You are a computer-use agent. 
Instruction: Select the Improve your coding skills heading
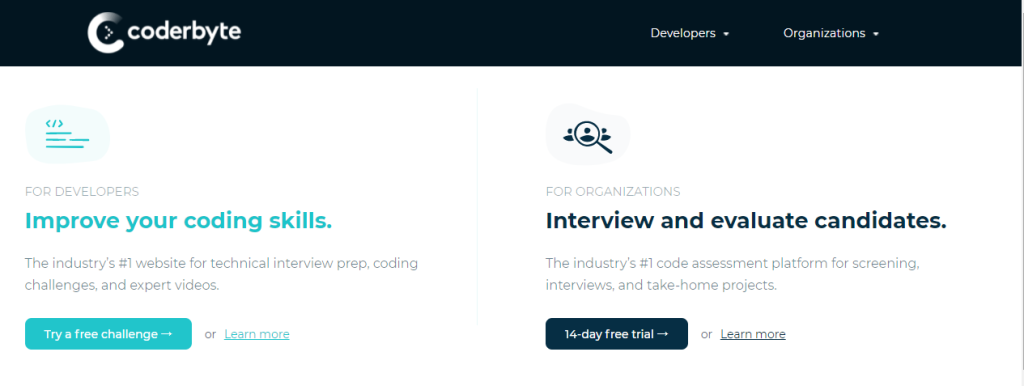point(178,221)
